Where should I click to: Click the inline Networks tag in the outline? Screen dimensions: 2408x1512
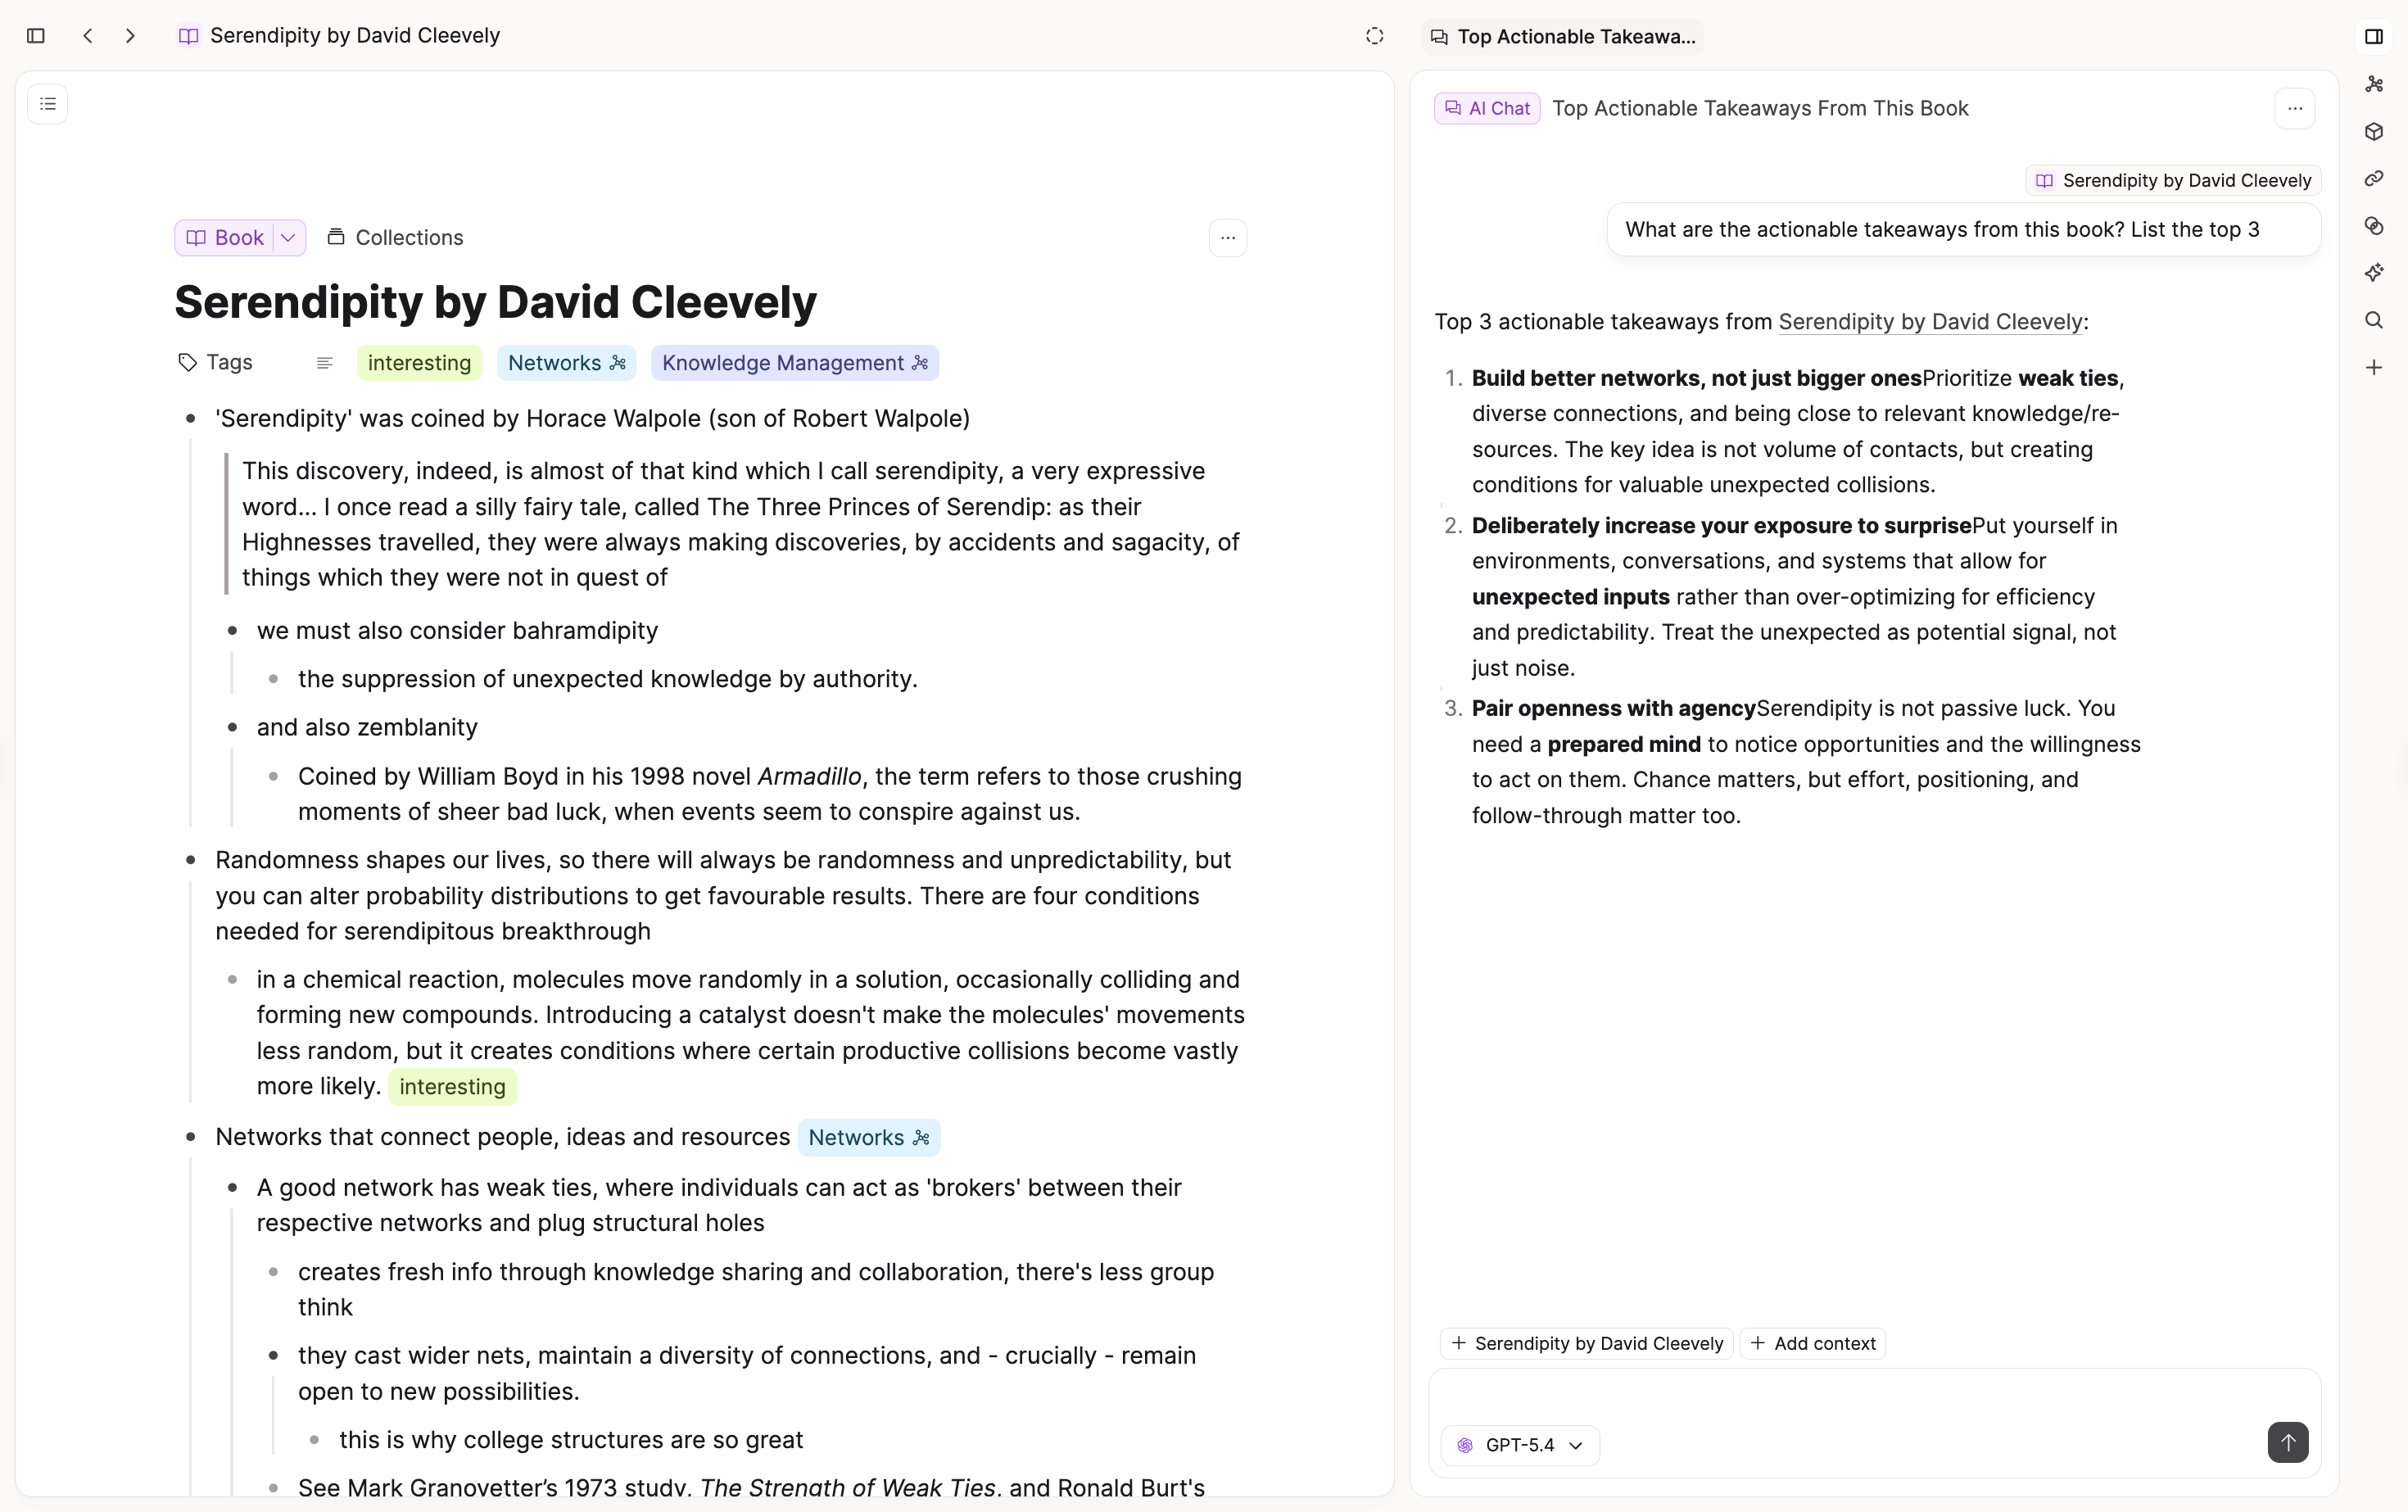869,1138
